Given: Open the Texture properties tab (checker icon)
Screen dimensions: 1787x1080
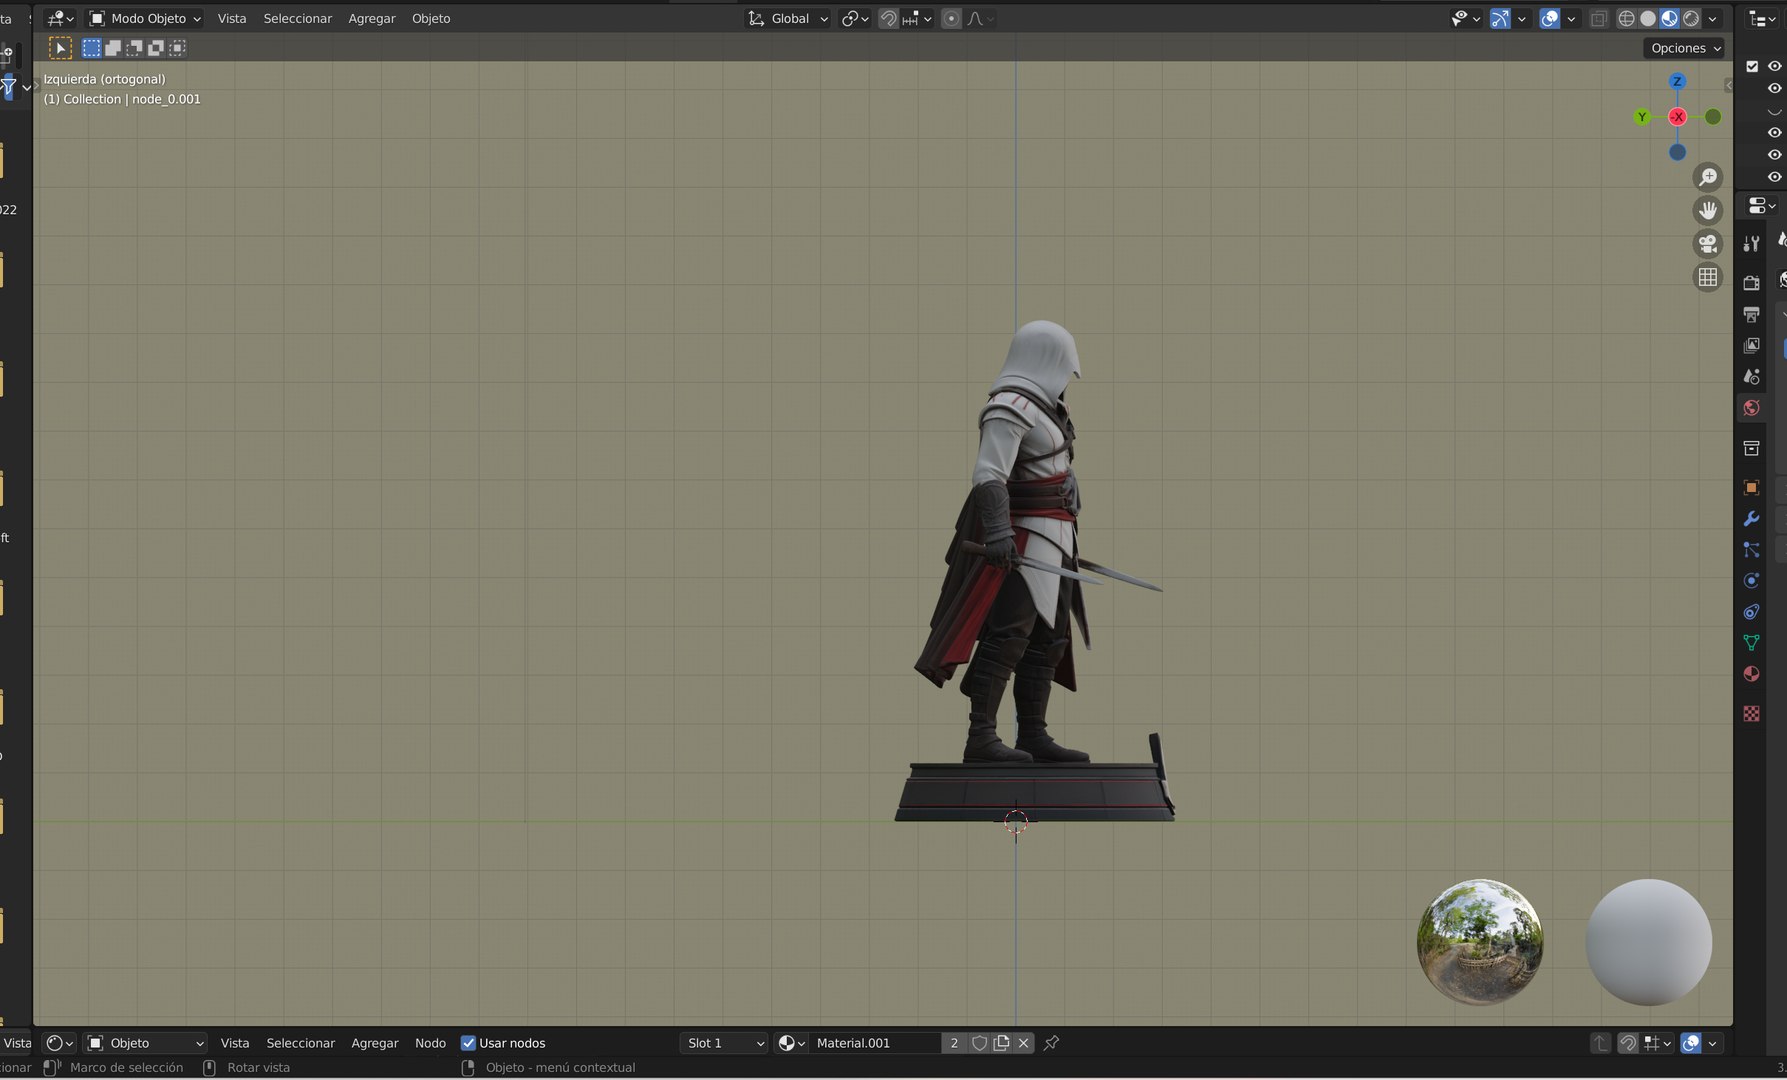Looking at the screenshot, I should (1751, 714).
